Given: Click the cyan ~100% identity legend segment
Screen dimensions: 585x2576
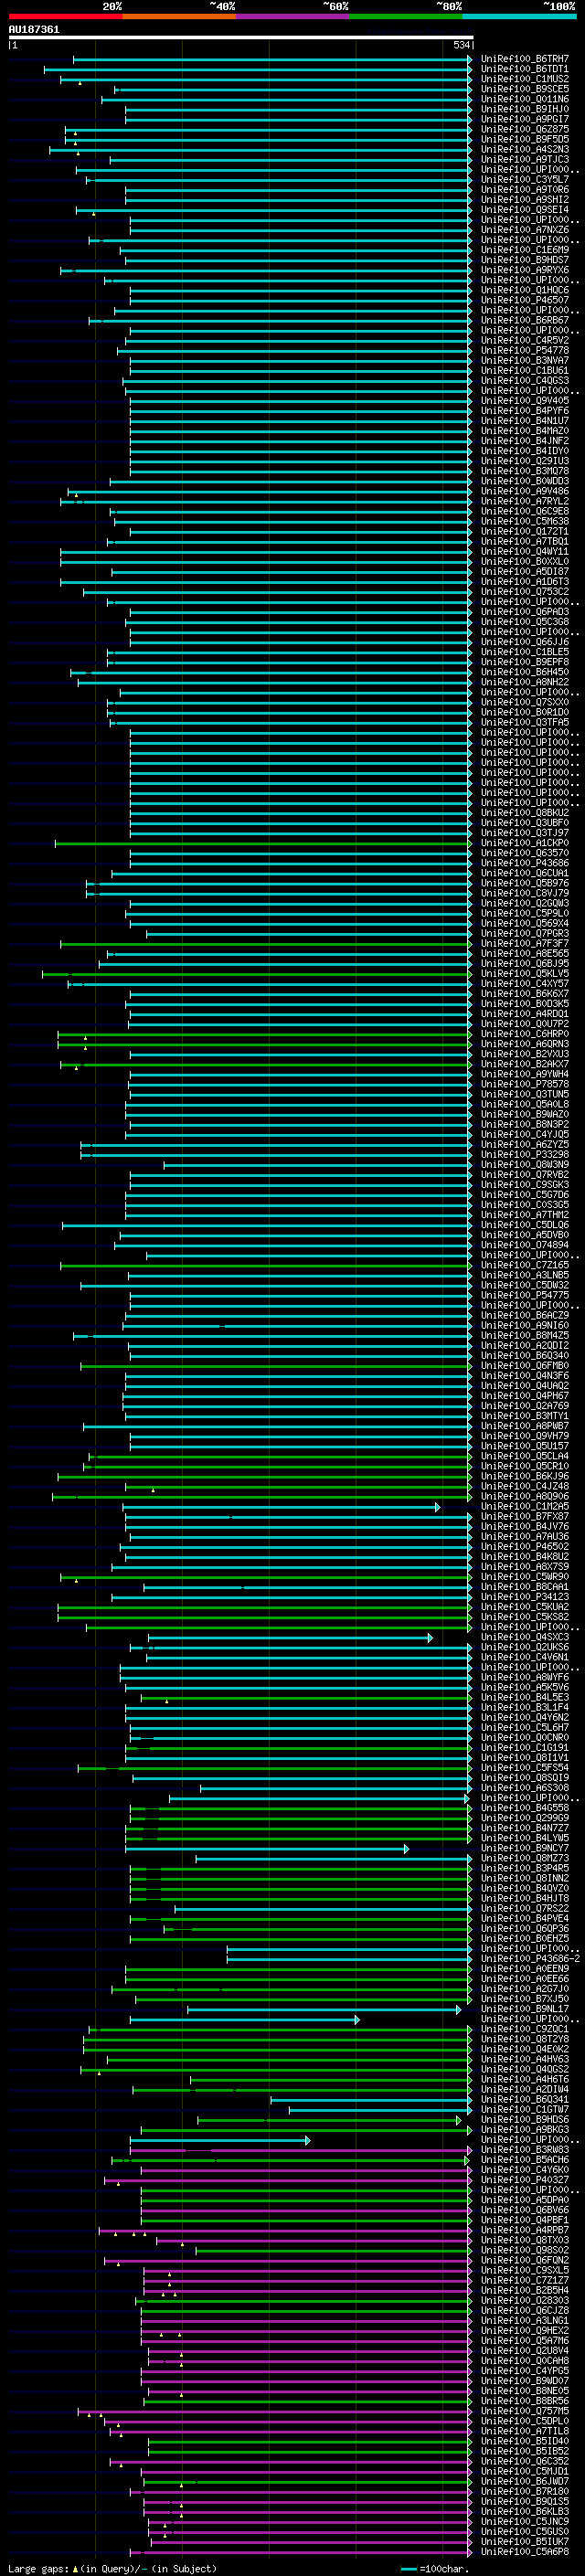Looking at the screenshot, I should 519,16.
